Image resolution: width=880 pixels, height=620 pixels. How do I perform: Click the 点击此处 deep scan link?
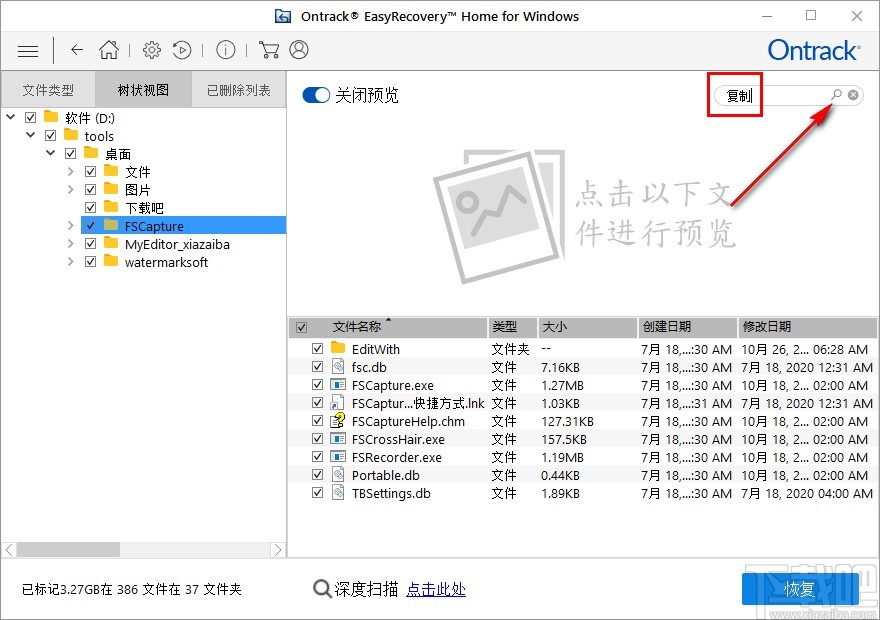(437, 589)
